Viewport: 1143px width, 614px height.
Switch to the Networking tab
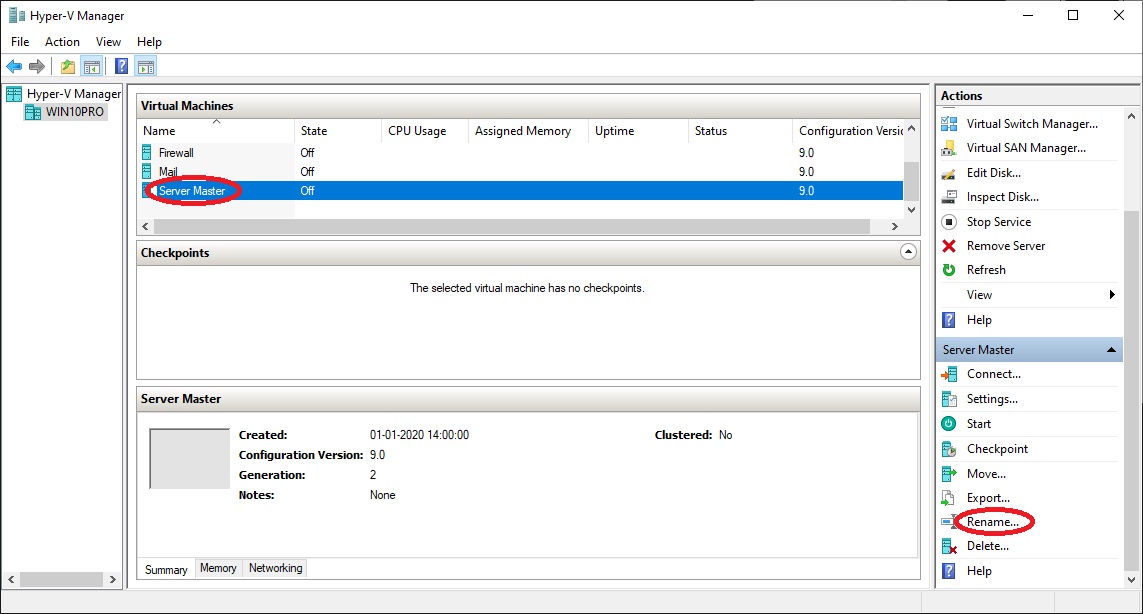(x=276, y=568)
